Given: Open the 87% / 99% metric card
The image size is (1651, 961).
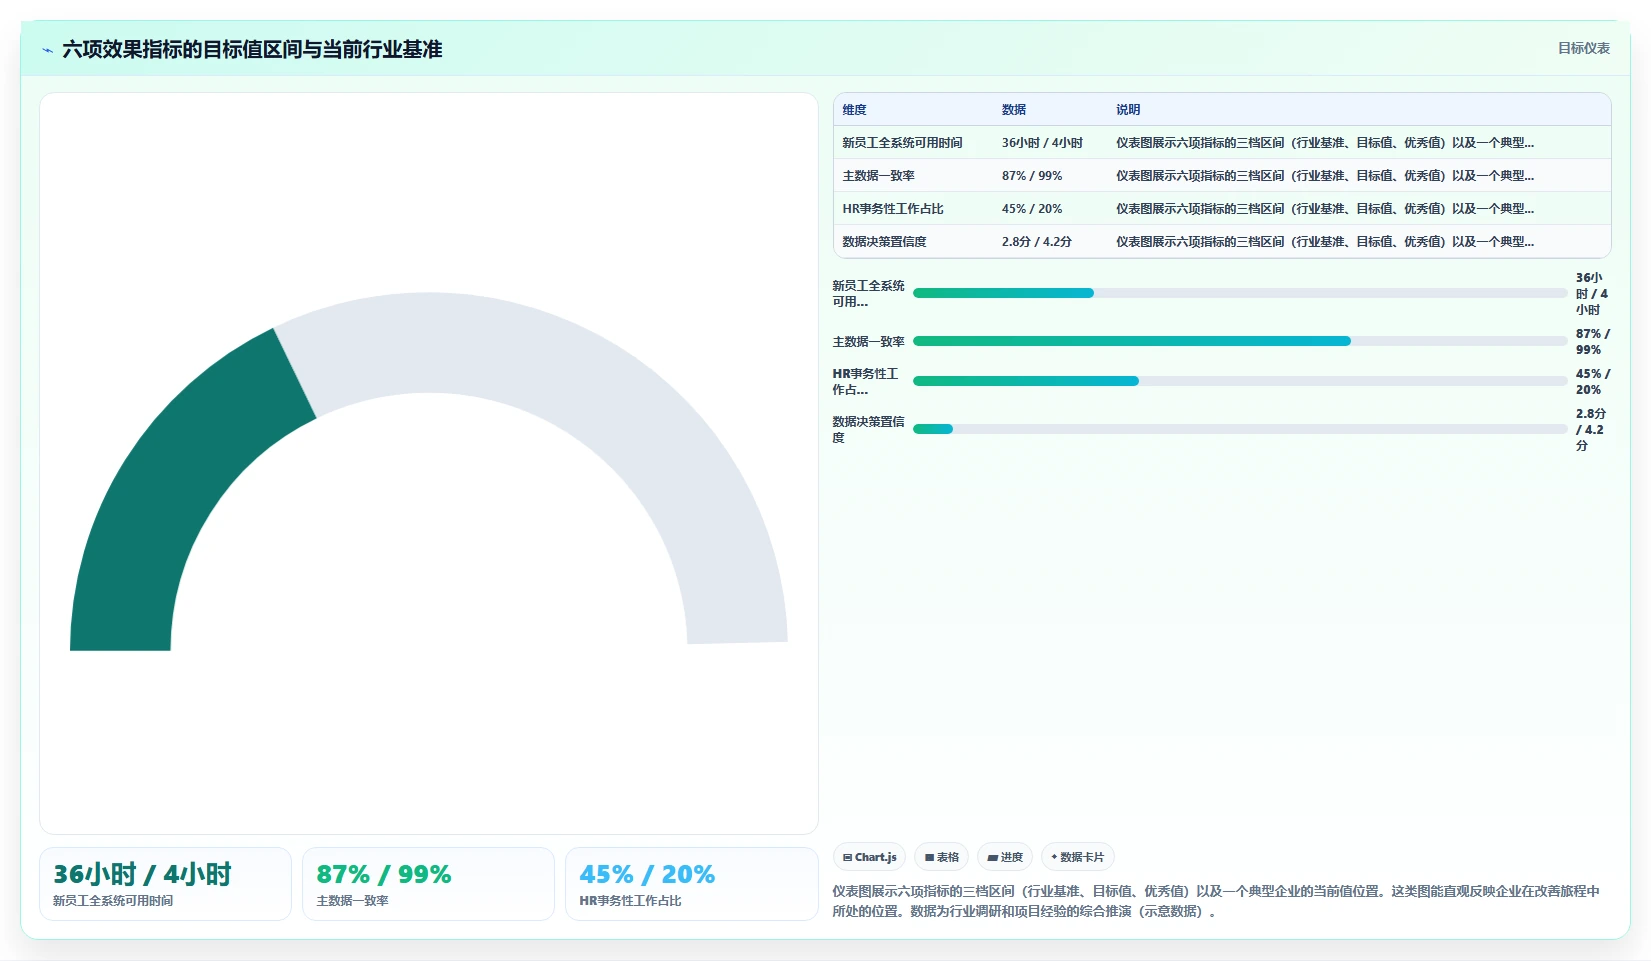Looking at the screenshot, I should [x=428, y=884].
